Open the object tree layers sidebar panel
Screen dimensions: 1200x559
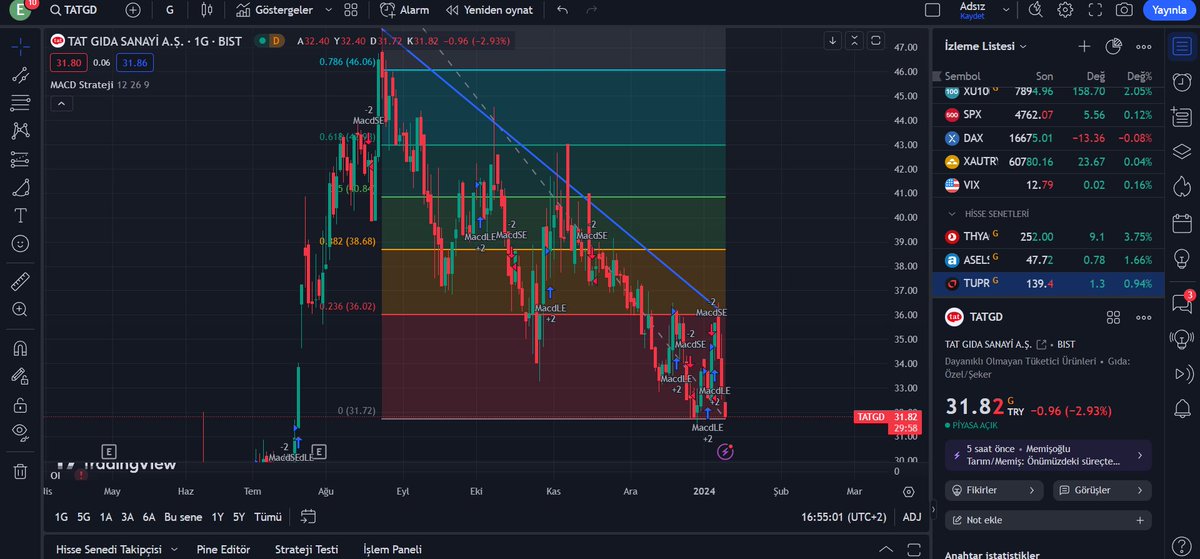(x=1181, y=152)
